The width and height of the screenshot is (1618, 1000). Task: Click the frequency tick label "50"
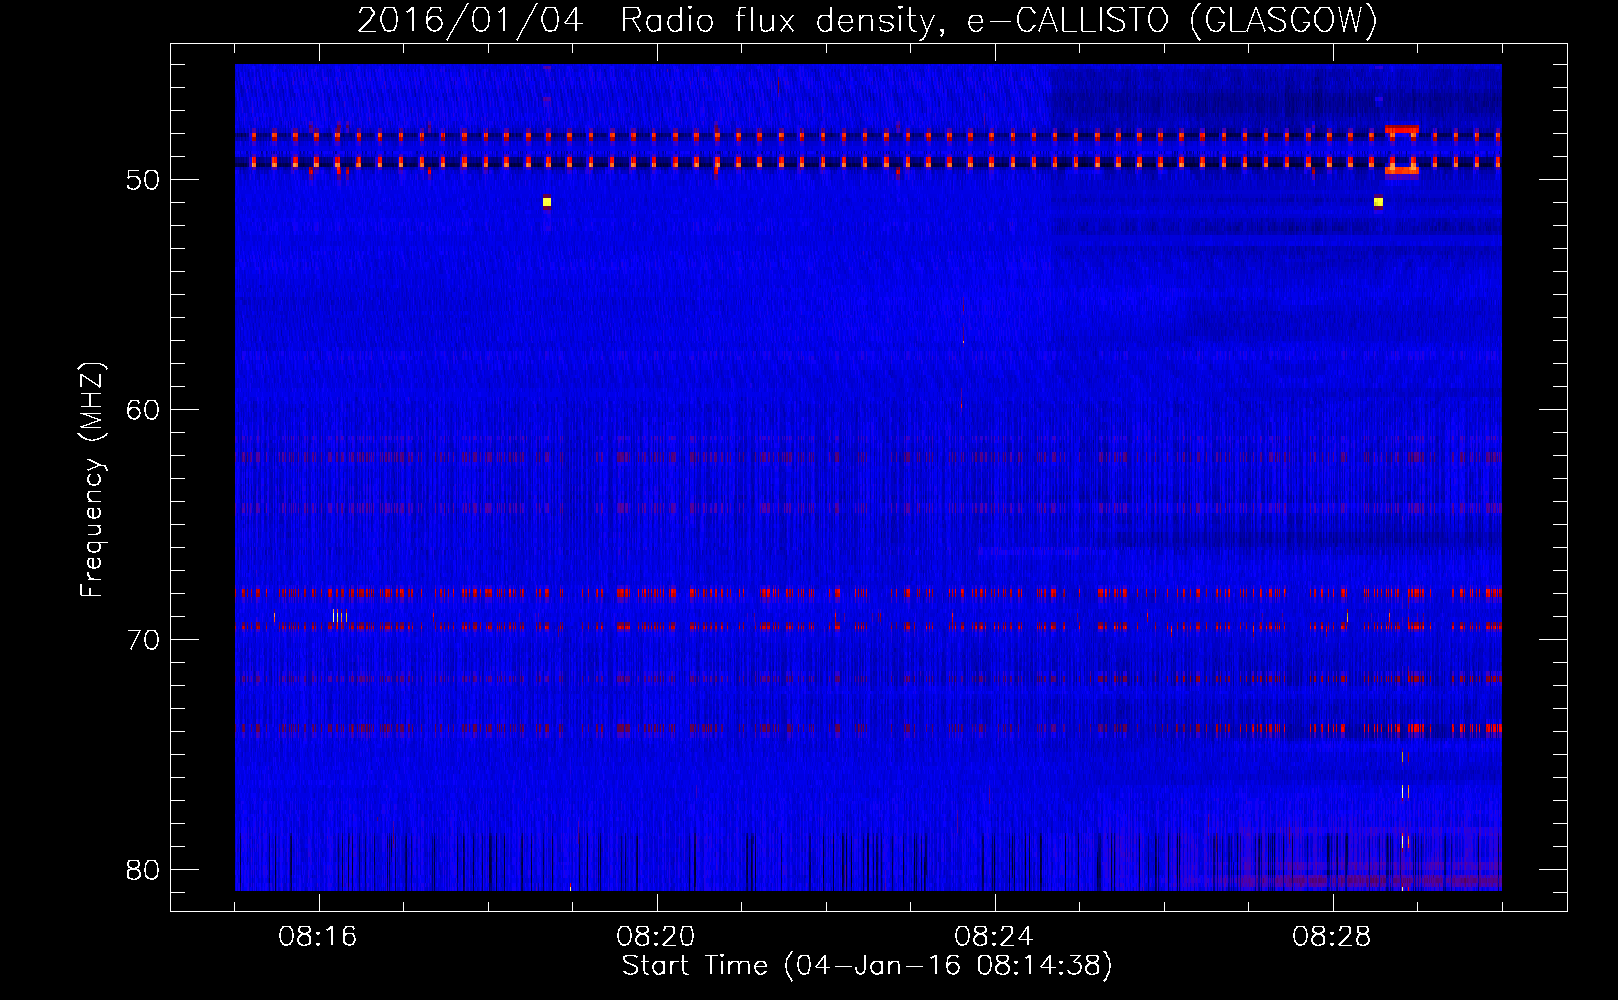coord(143,180)
